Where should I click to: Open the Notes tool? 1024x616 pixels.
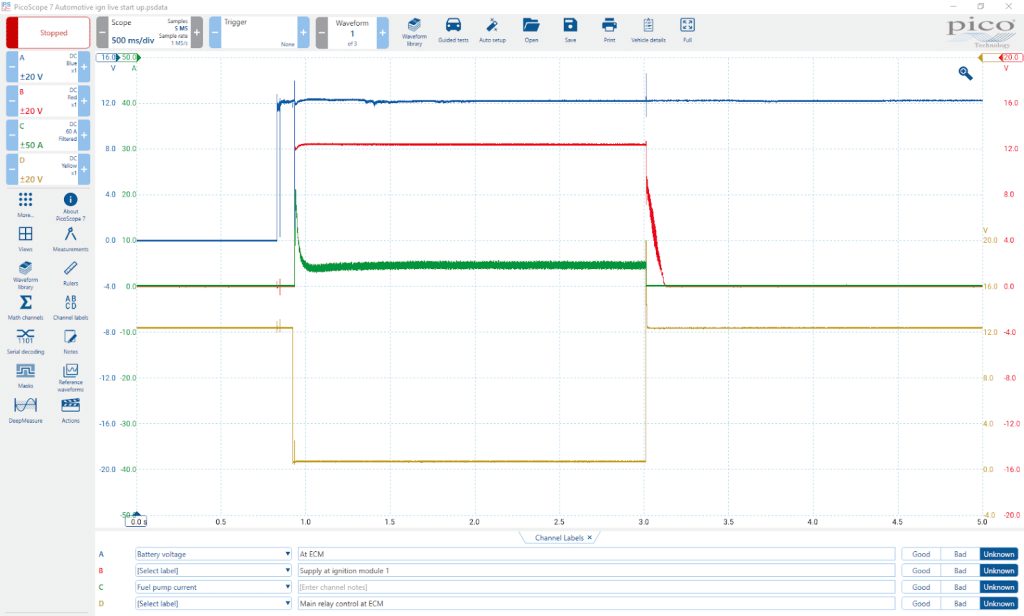[71, 342]
